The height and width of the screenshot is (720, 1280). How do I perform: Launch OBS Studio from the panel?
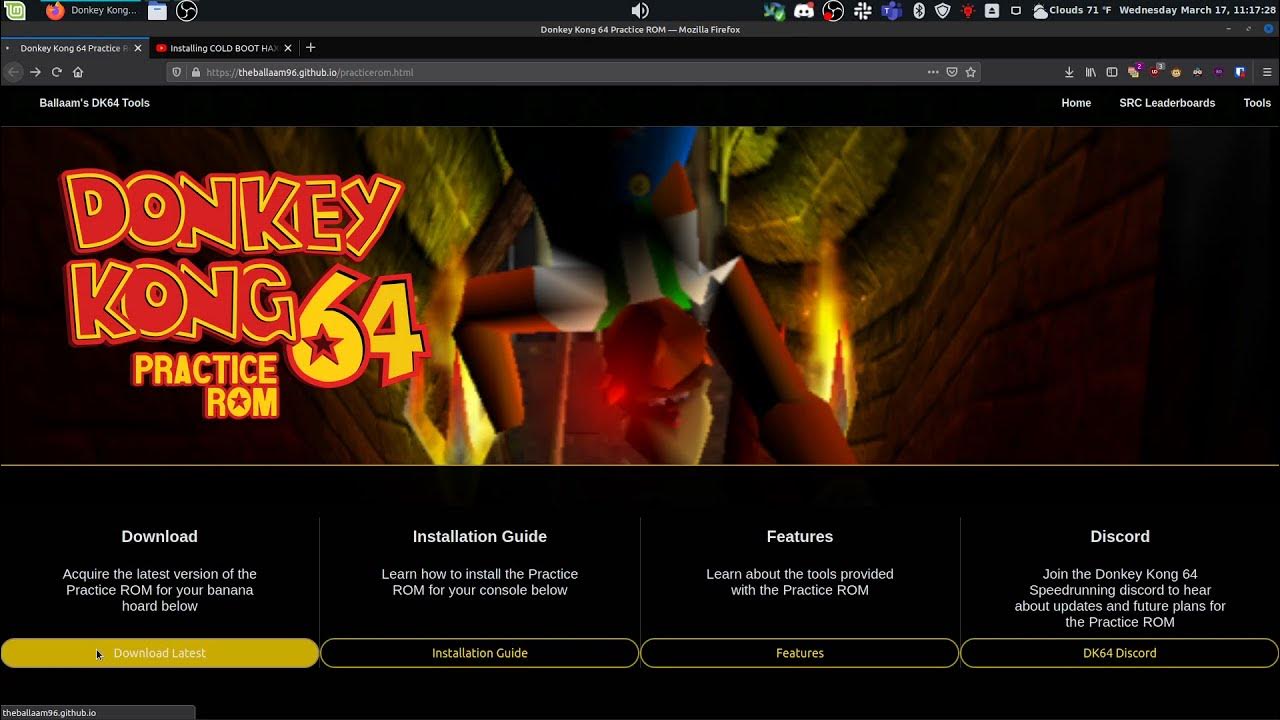click(186, 10)
